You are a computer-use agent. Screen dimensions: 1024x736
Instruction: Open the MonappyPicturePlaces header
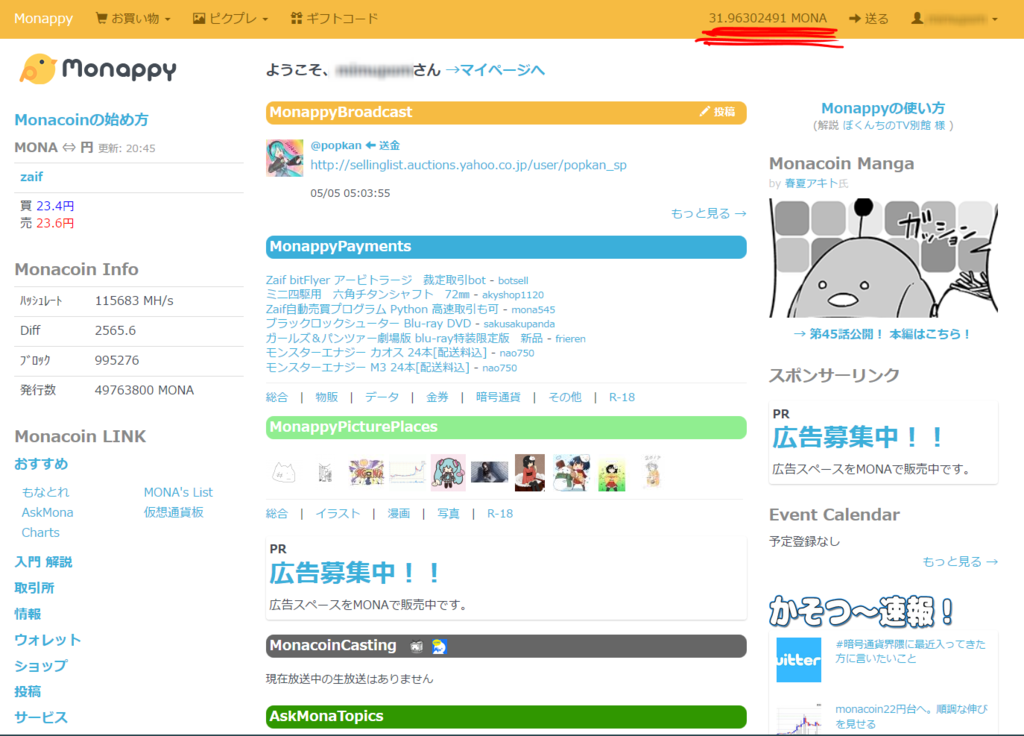(x=506, y=427)
